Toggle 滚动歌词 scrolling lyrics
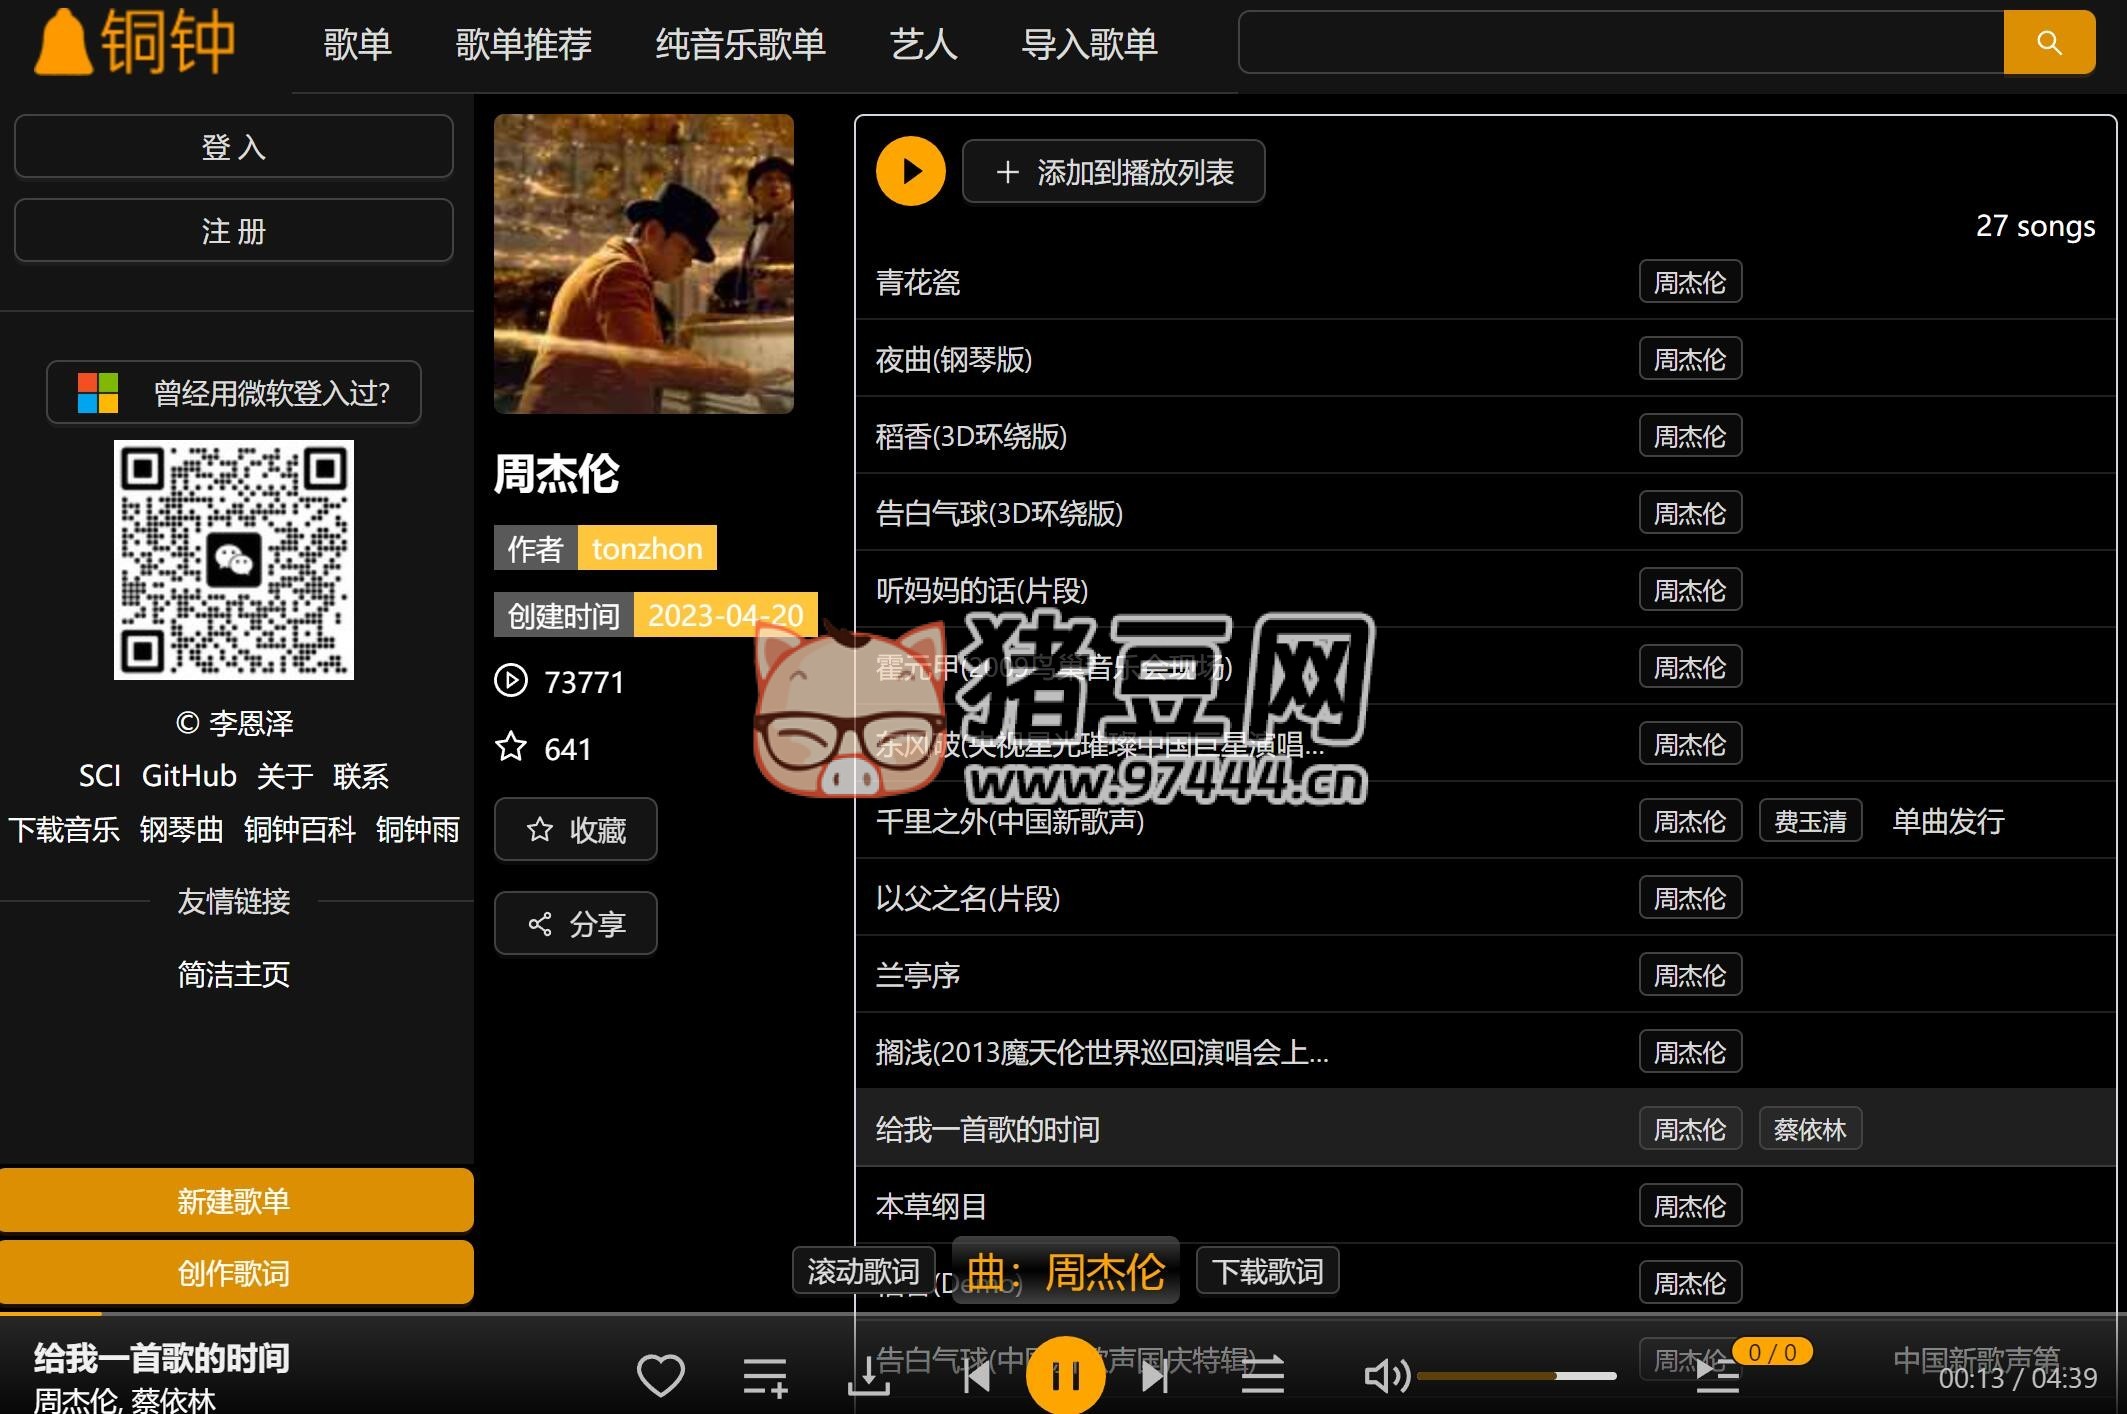2127x1414 pixels. [x=863, y=1271]
